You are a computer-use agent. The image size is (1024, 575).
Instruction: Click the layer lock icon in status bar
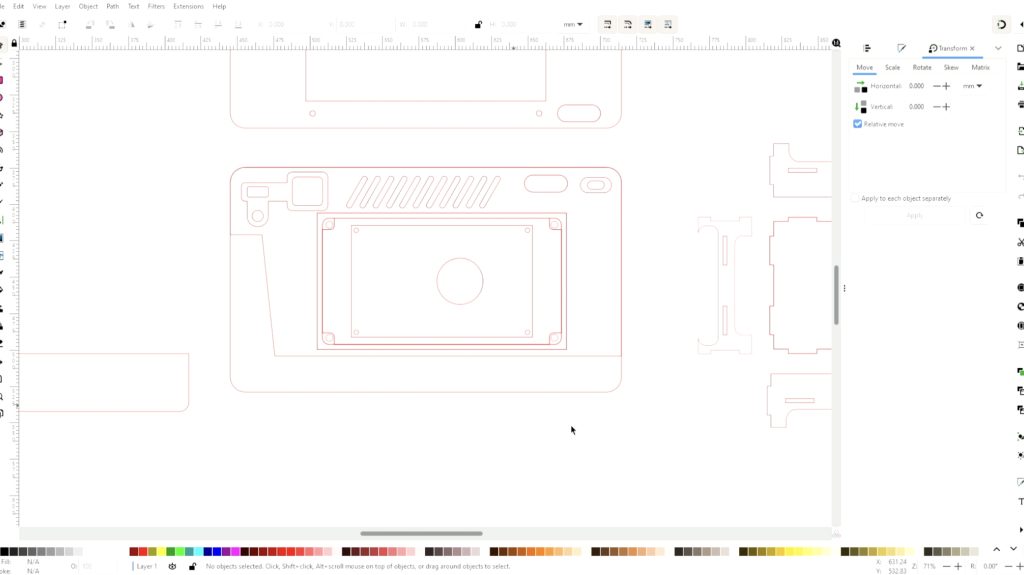[x=192, y=566]
